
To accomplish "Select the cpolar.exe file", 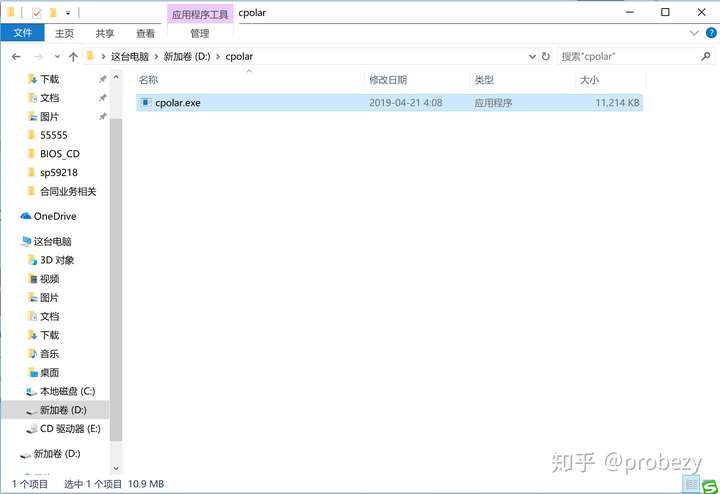I will [x=389, y=103].
